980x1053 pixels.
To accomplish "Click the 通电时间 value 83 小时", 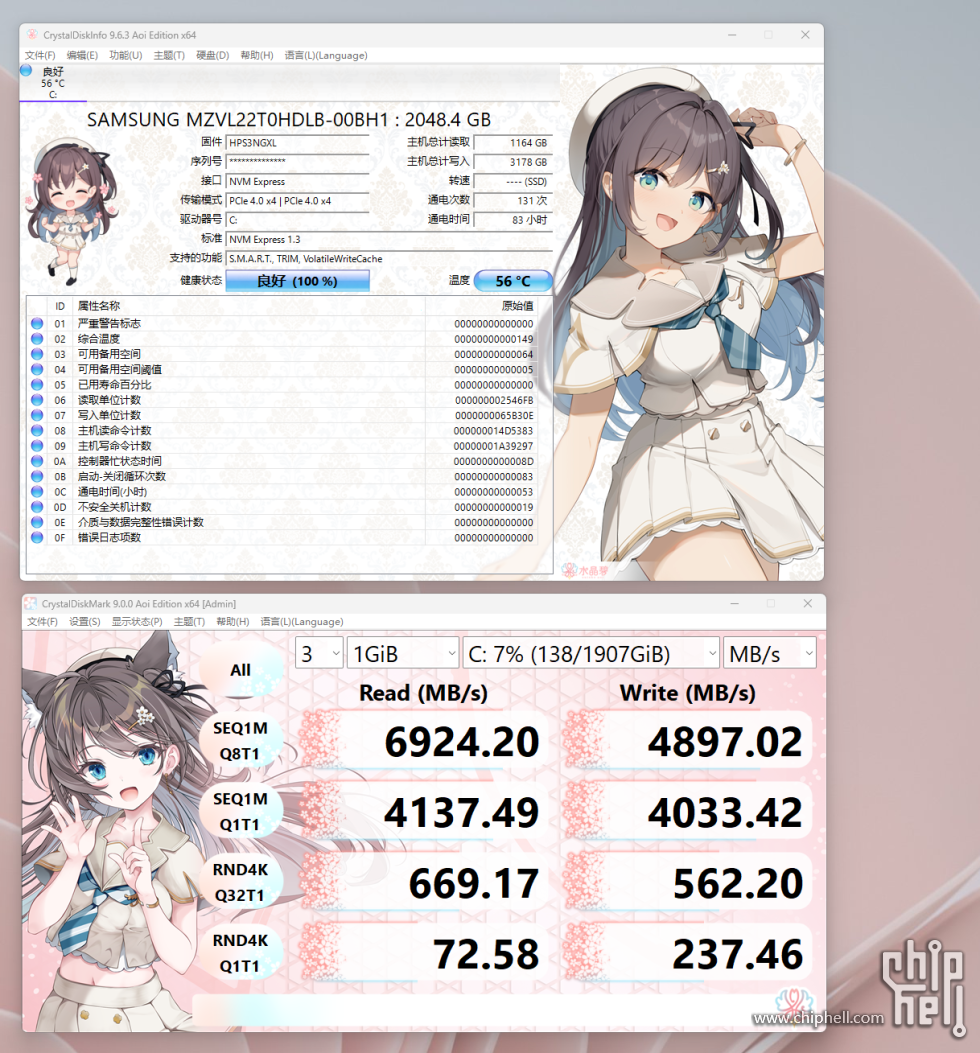I will point(513,220).
